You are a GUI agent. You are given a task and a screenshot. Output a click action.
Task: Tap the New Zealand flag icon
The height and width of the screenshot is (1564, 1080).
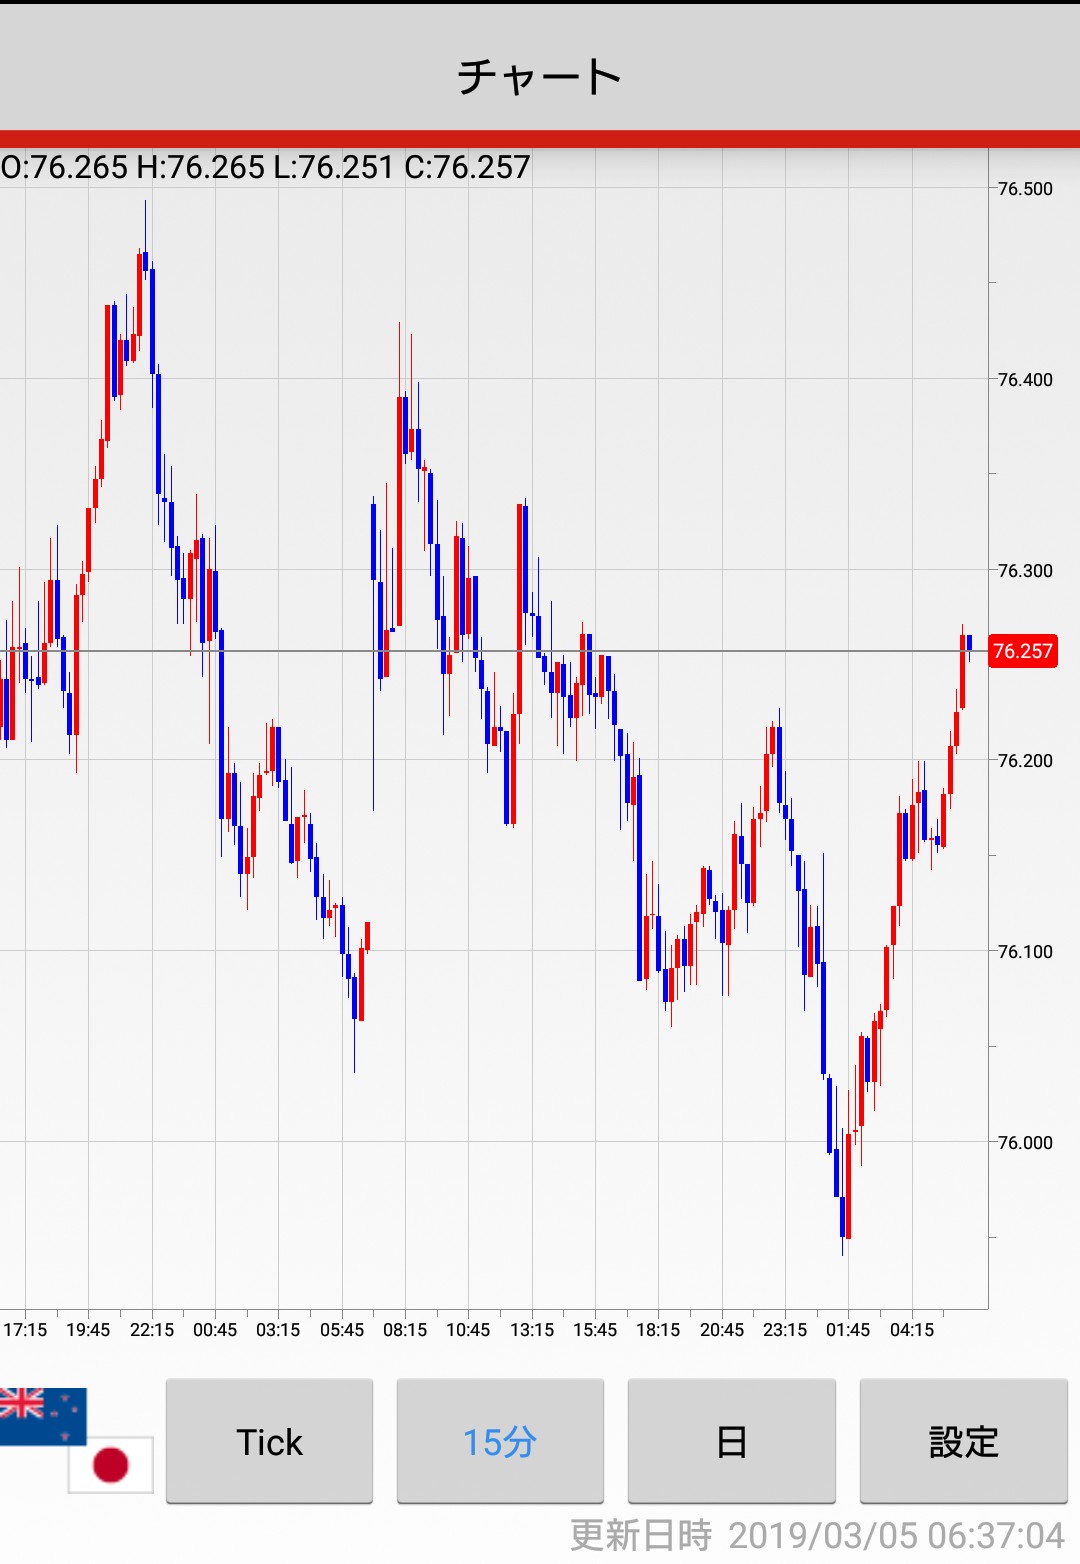coord(40,1414)
